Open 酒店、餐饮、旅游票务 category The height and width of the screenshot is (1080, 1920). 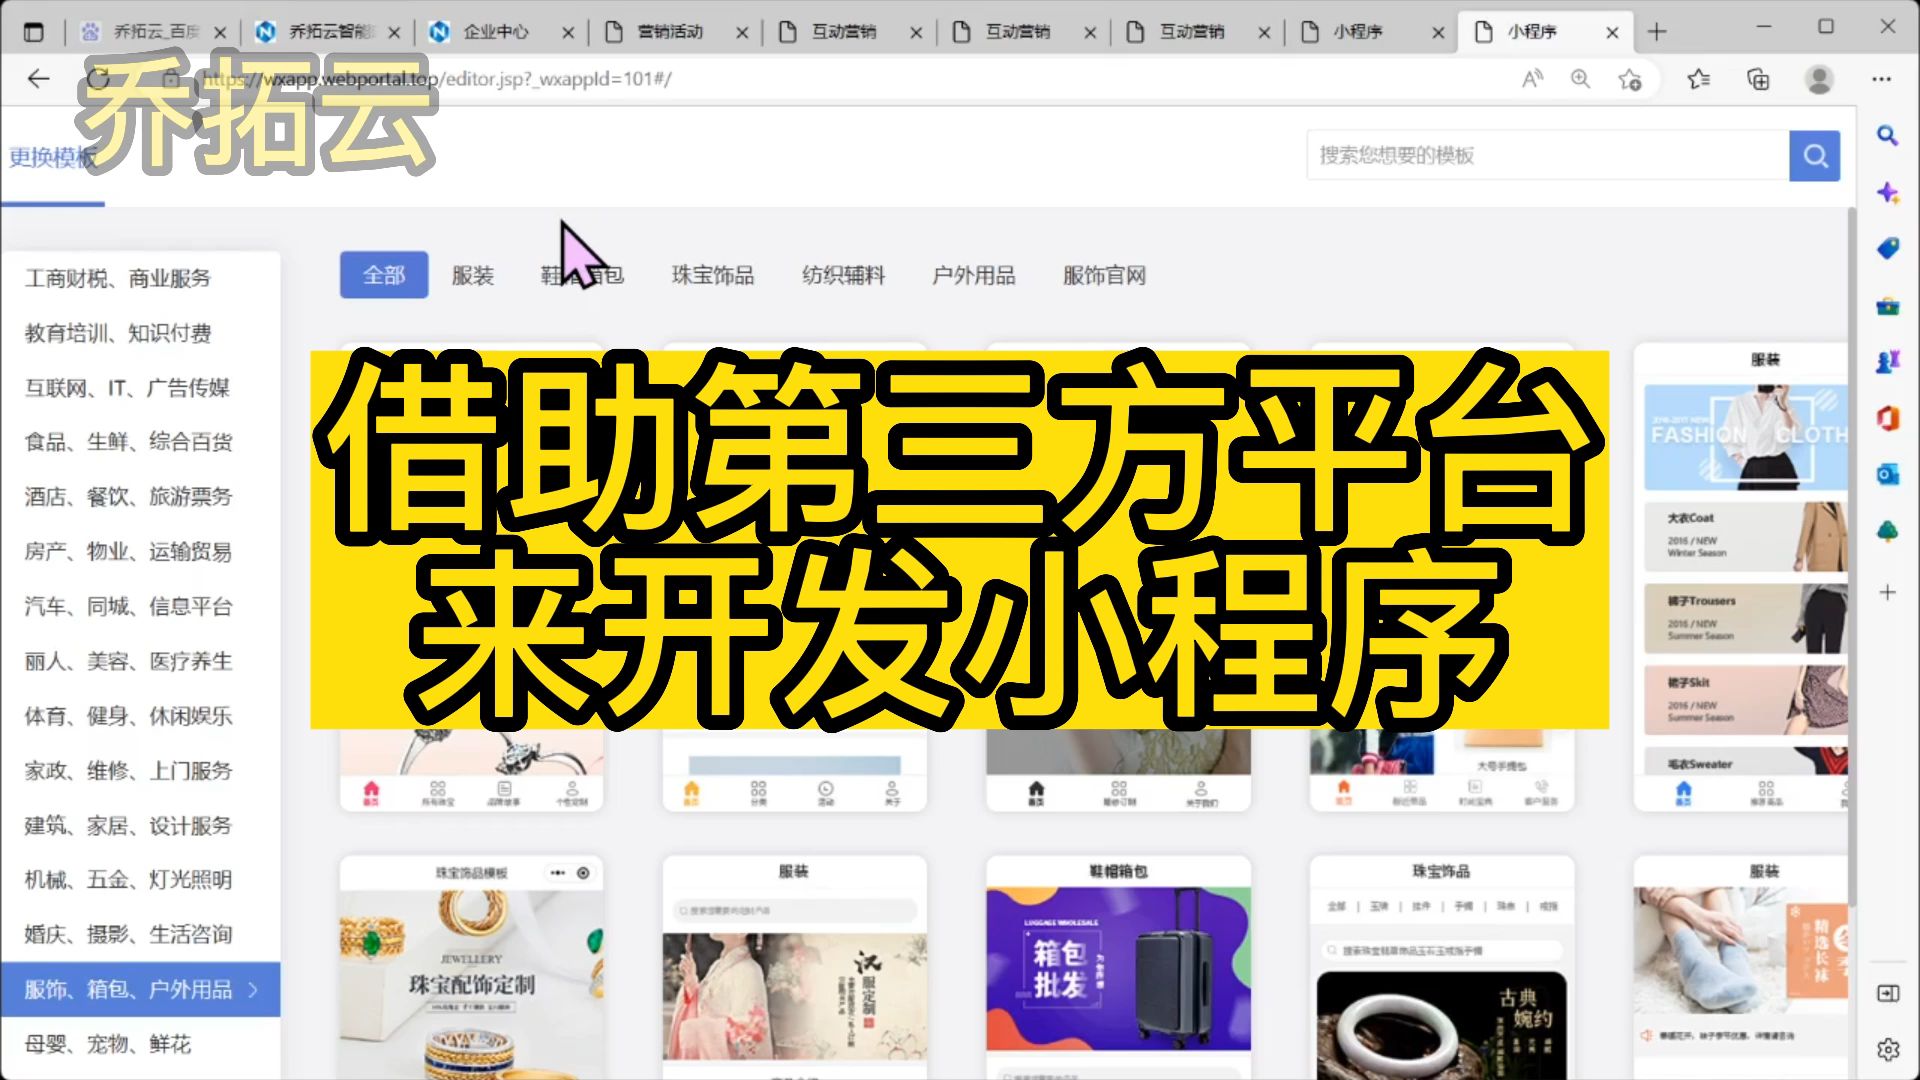click(x=128, y=497)
